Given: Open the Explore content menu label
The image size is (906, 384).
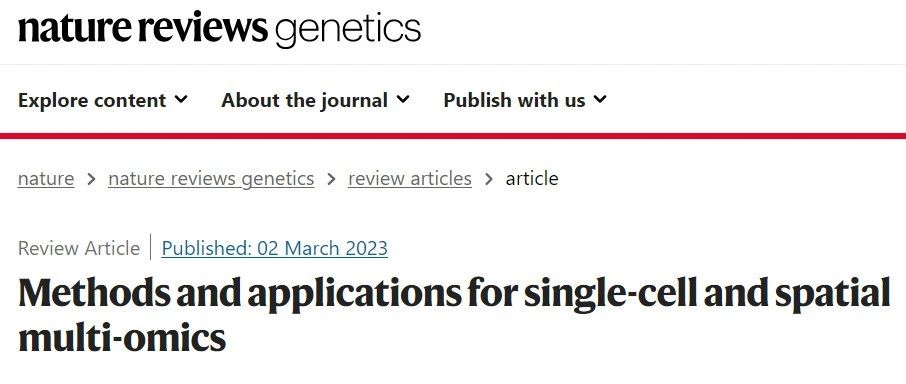Looking at the screenshot, I should [92, 100].
